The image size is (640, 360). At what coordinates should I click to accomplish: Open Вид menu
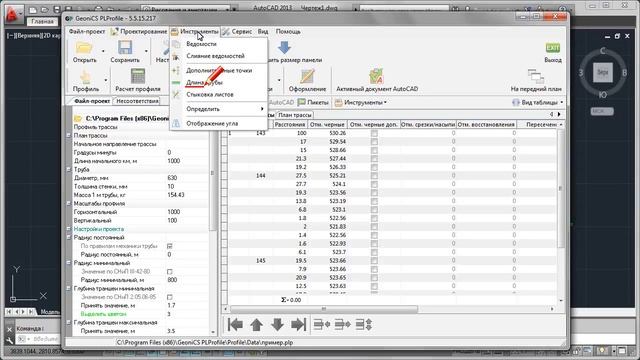point(263,31)
